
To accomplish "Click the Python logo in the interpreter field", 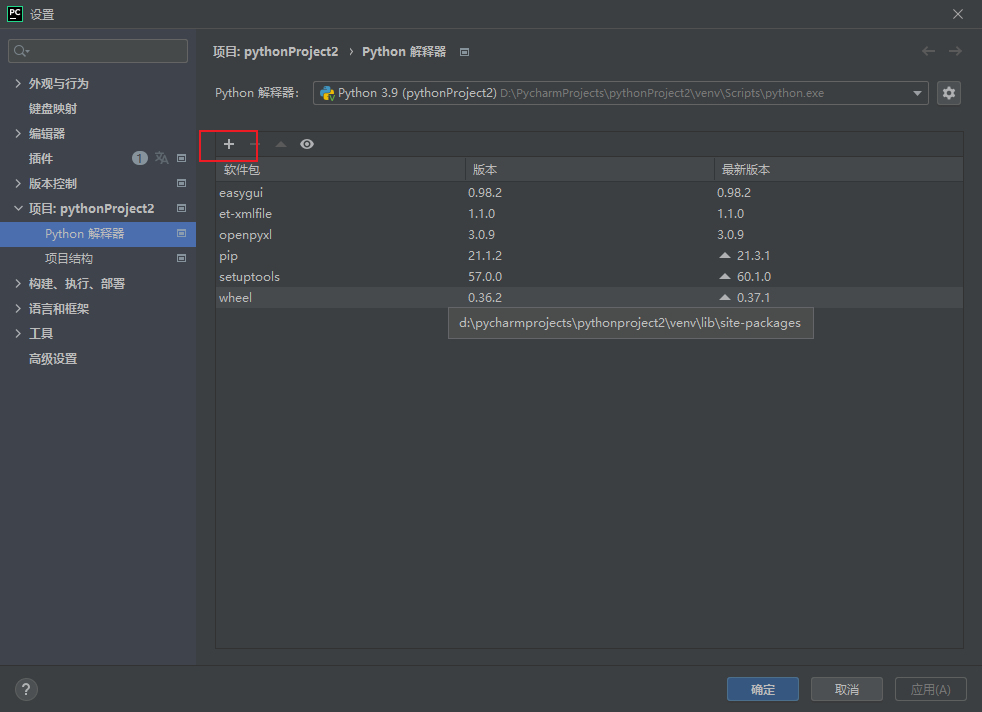I will 328,92.
